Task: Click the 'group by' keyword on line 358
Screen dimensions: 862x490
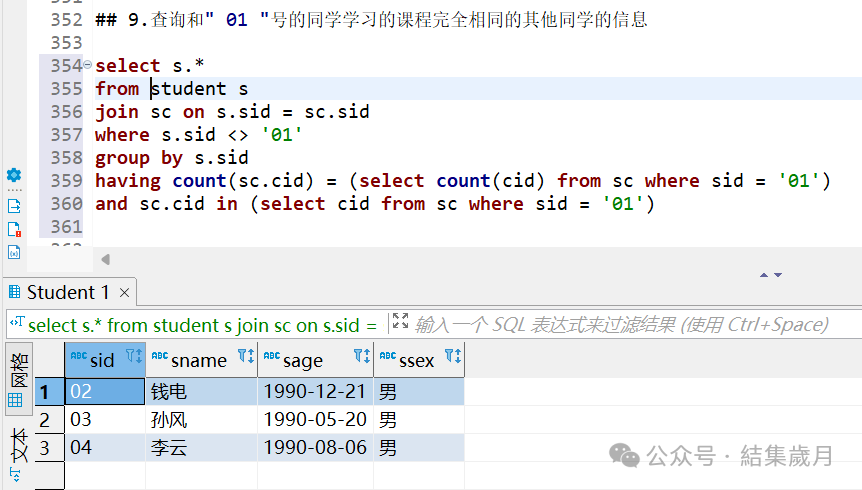Action: click(139, 158)
